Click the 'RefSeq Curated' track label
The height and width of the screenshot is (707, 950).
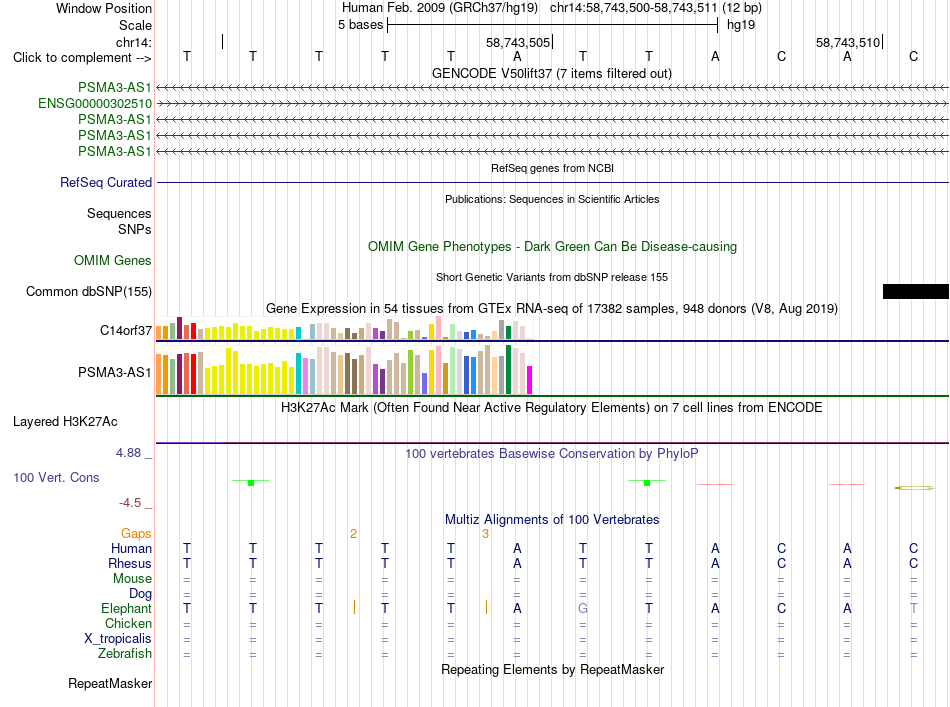point(106,182)
